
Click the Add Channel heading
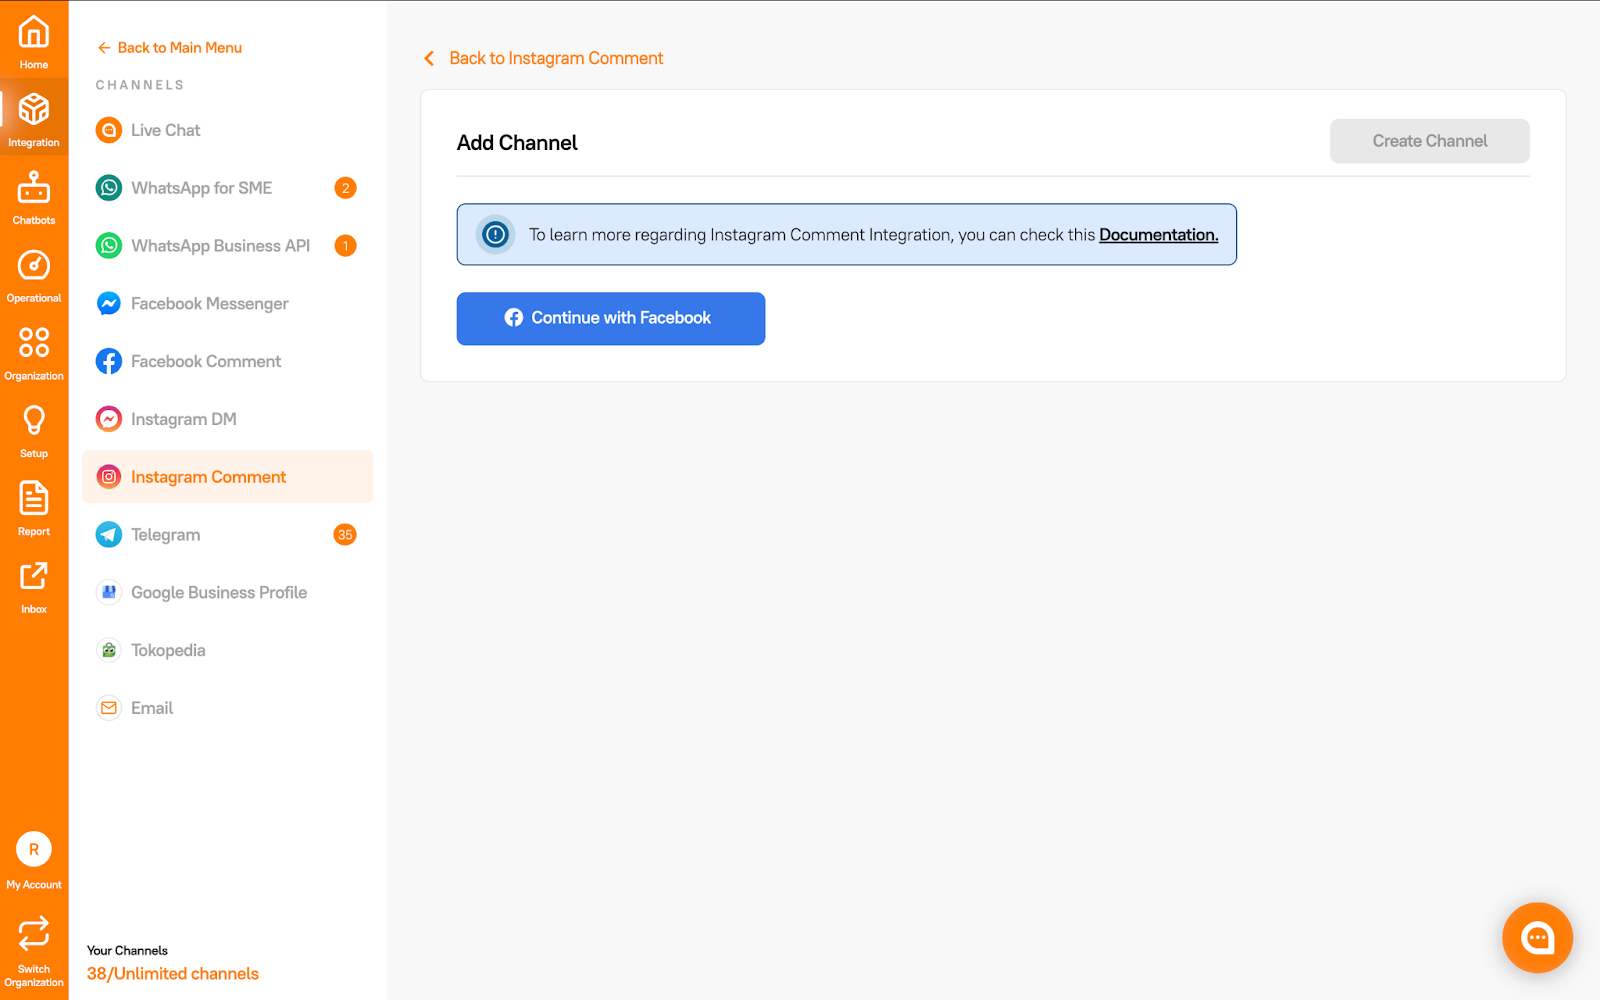coord(517,143)
